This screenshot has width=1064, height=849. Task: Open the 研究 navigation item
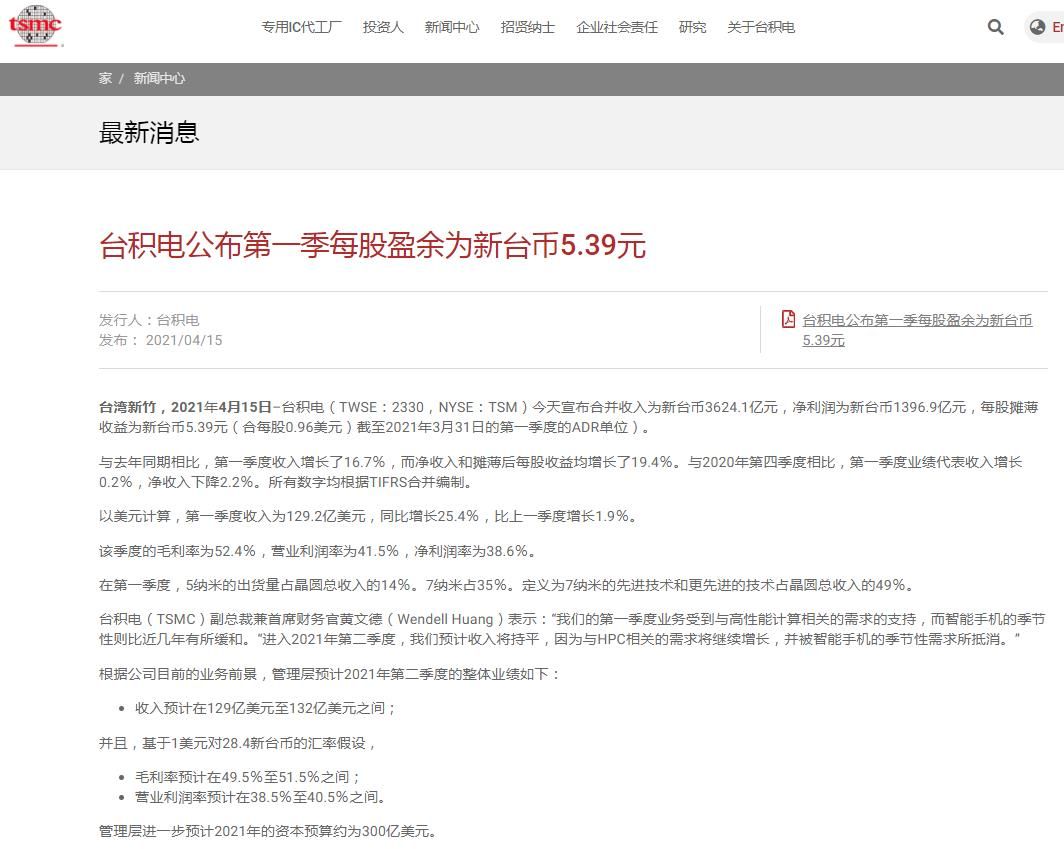[x=692, y=27]
